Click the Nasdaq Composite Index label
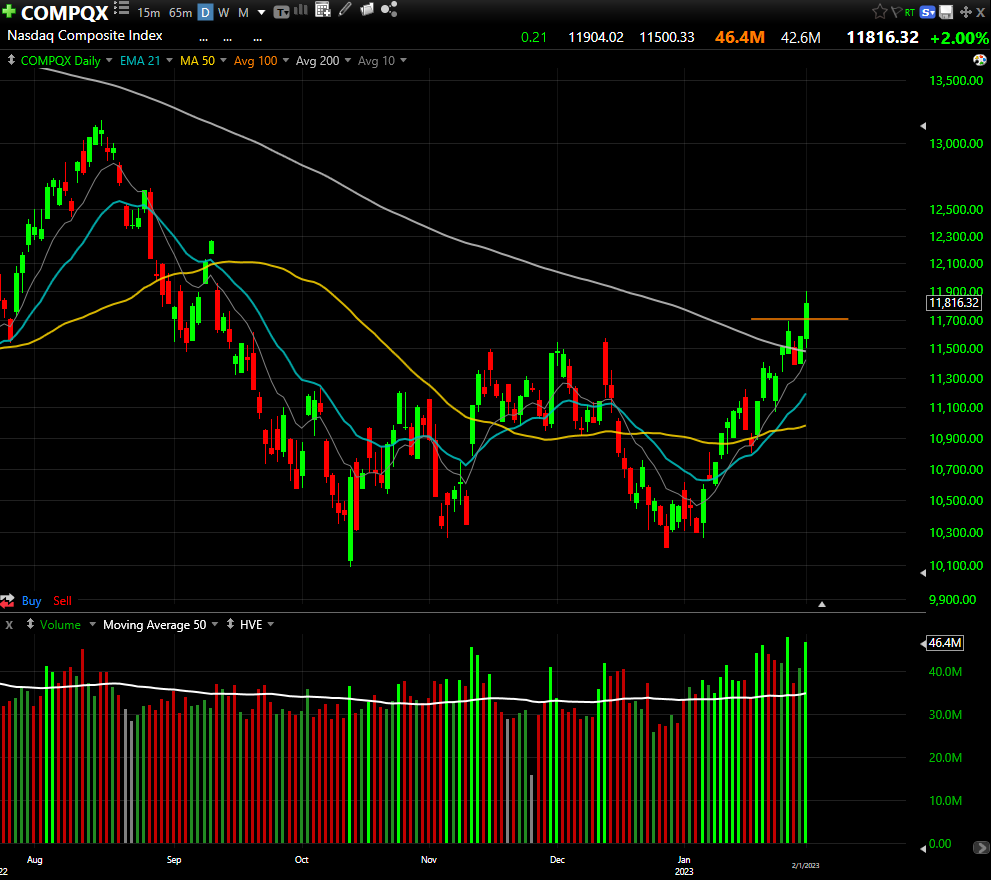The height and width of the screenshot is (880, 991). click(x=85, y=35)
